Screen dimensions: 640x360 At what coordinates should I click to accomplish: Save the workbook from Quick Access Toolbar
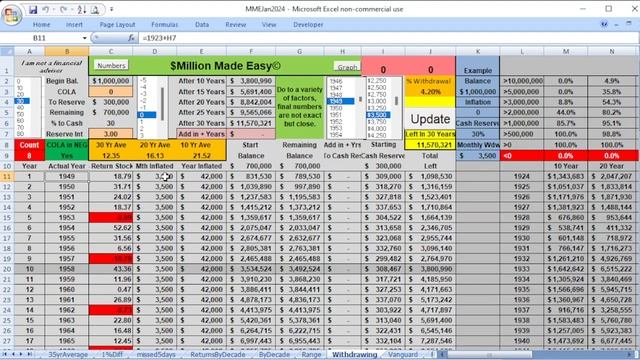(x=33, y=9)
